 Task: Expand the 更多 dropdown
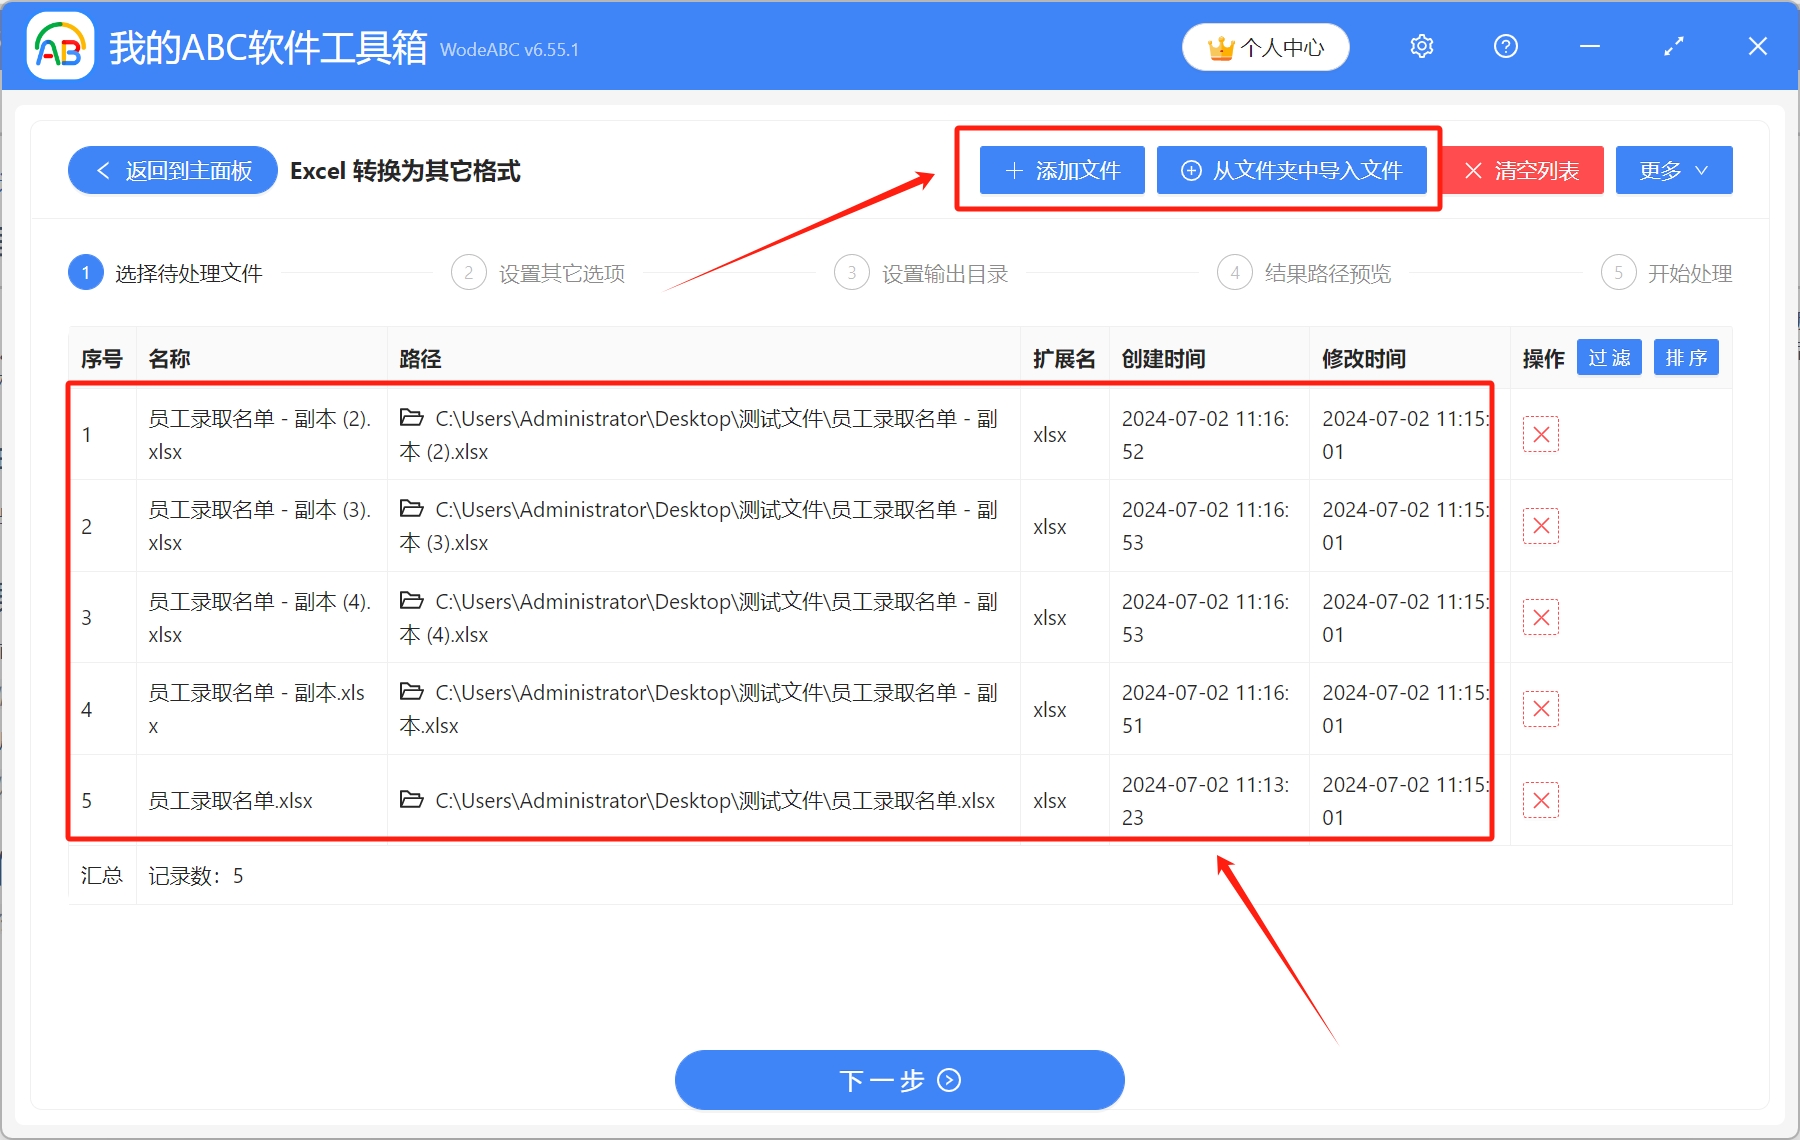[x=1673, y=170]
